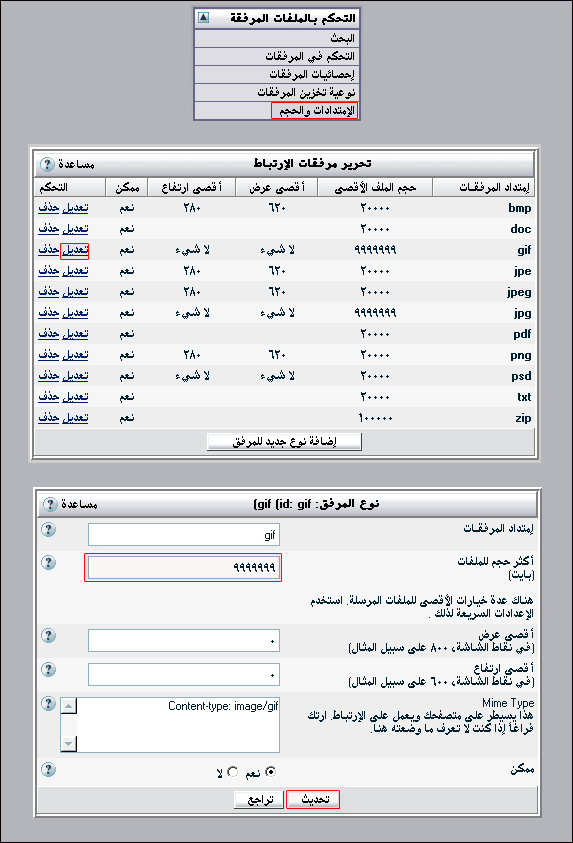
Task: Click أقصى ارتفاع column header
Action: click(x=191, y=187)
